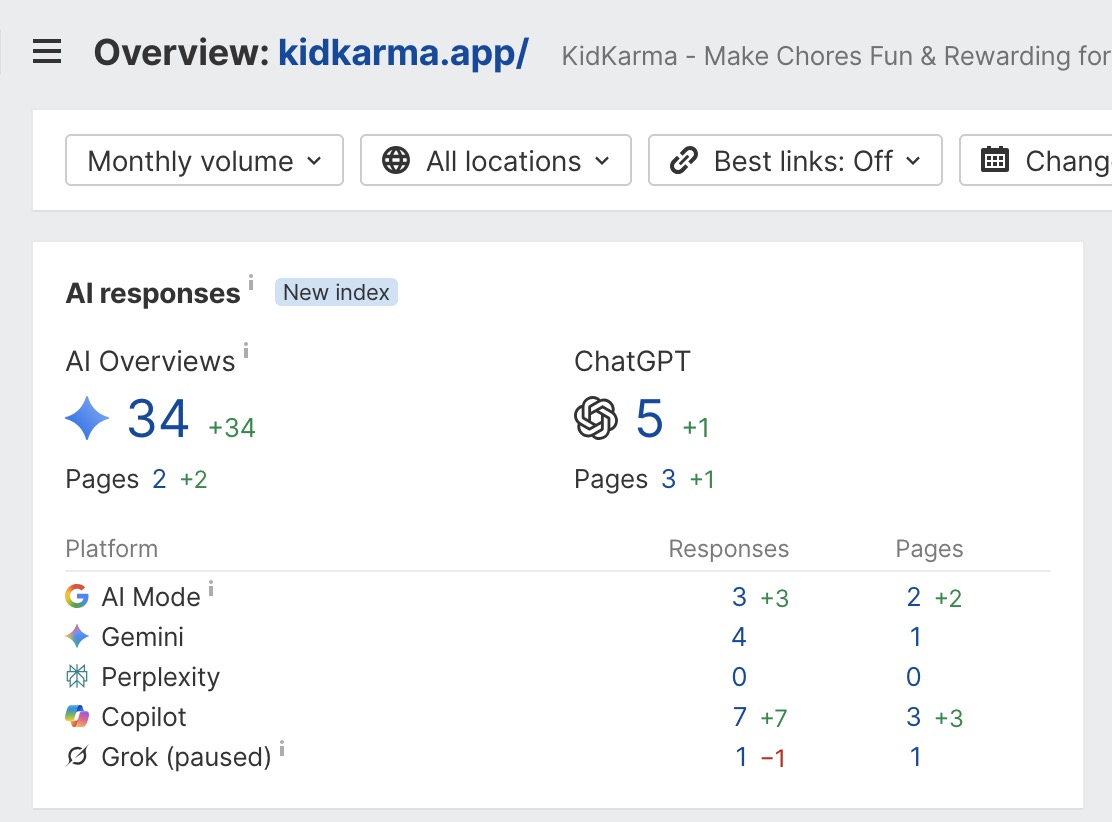Viewport: 1112px width, 822px height.
Task: Open Perplexity pages value 0
Action: (913, 677)
